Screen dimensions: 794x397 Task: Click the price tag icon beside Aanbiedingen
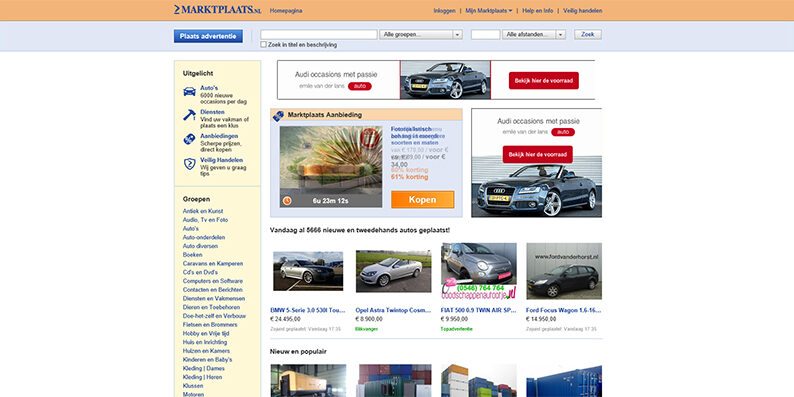tap(189, 139)
